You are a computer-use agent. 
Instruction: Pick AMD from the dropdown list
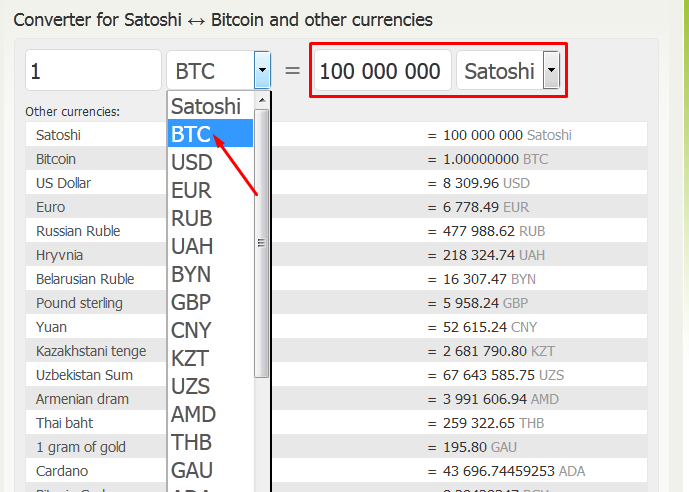pos(210,414)
